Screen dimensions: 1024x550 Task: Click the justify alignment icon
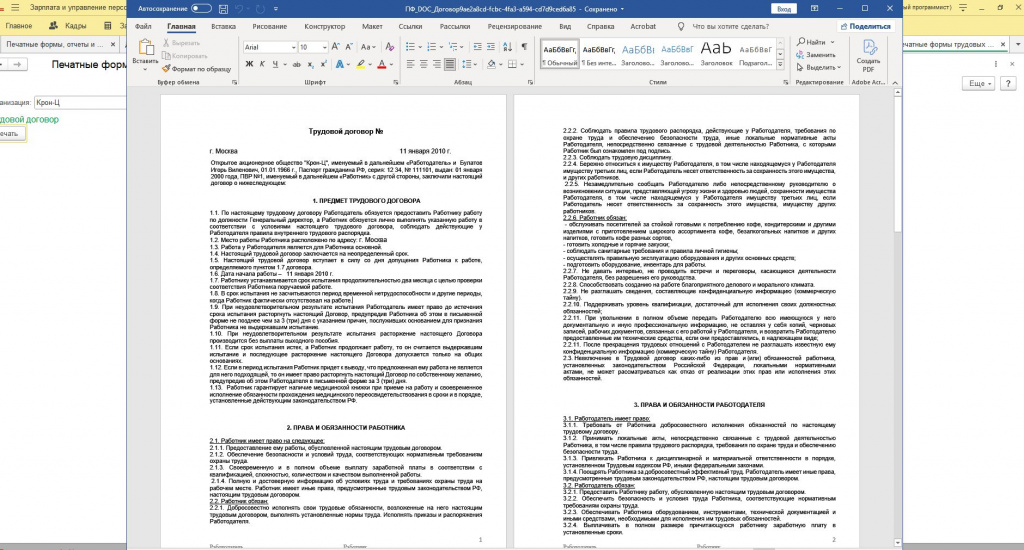click(450, 64)
